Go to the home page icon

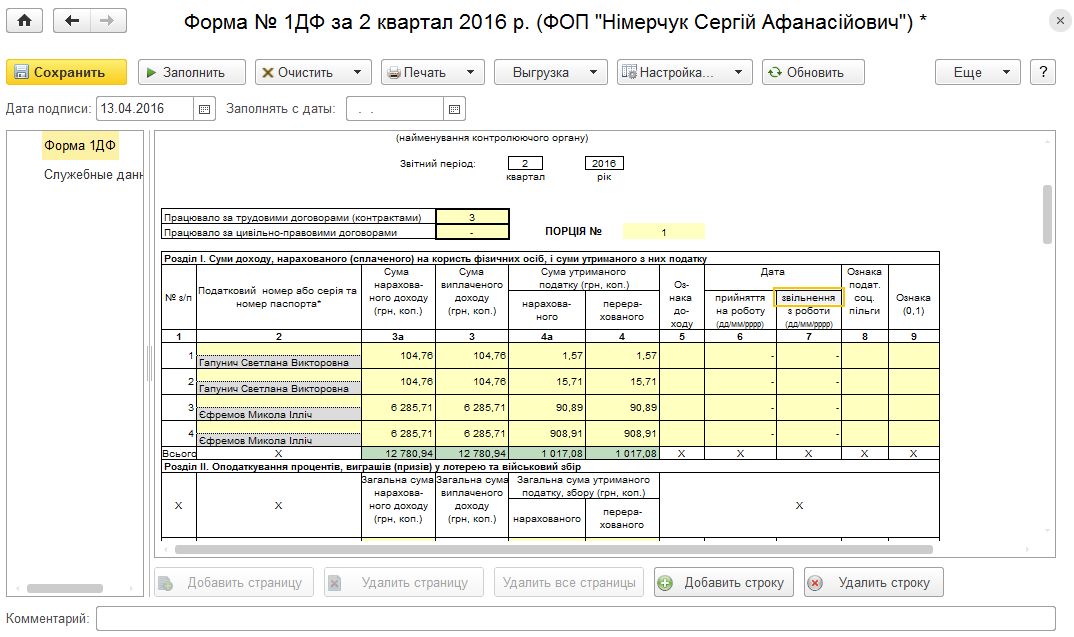(25, 21)
